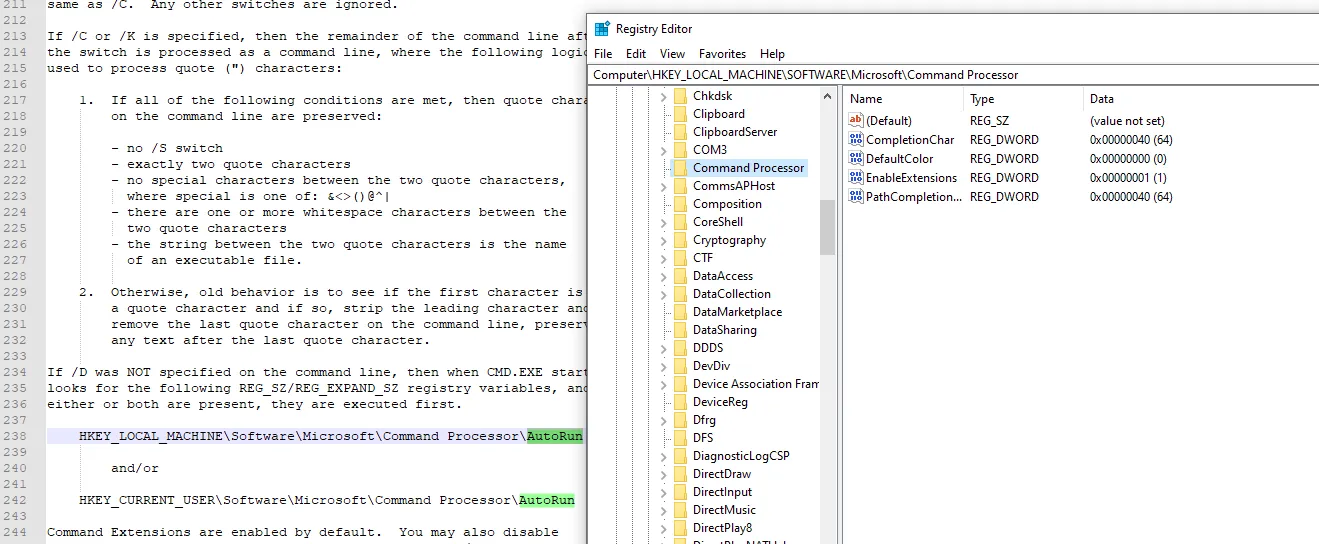Select the DeviceReg registry key

pos(721,402)
